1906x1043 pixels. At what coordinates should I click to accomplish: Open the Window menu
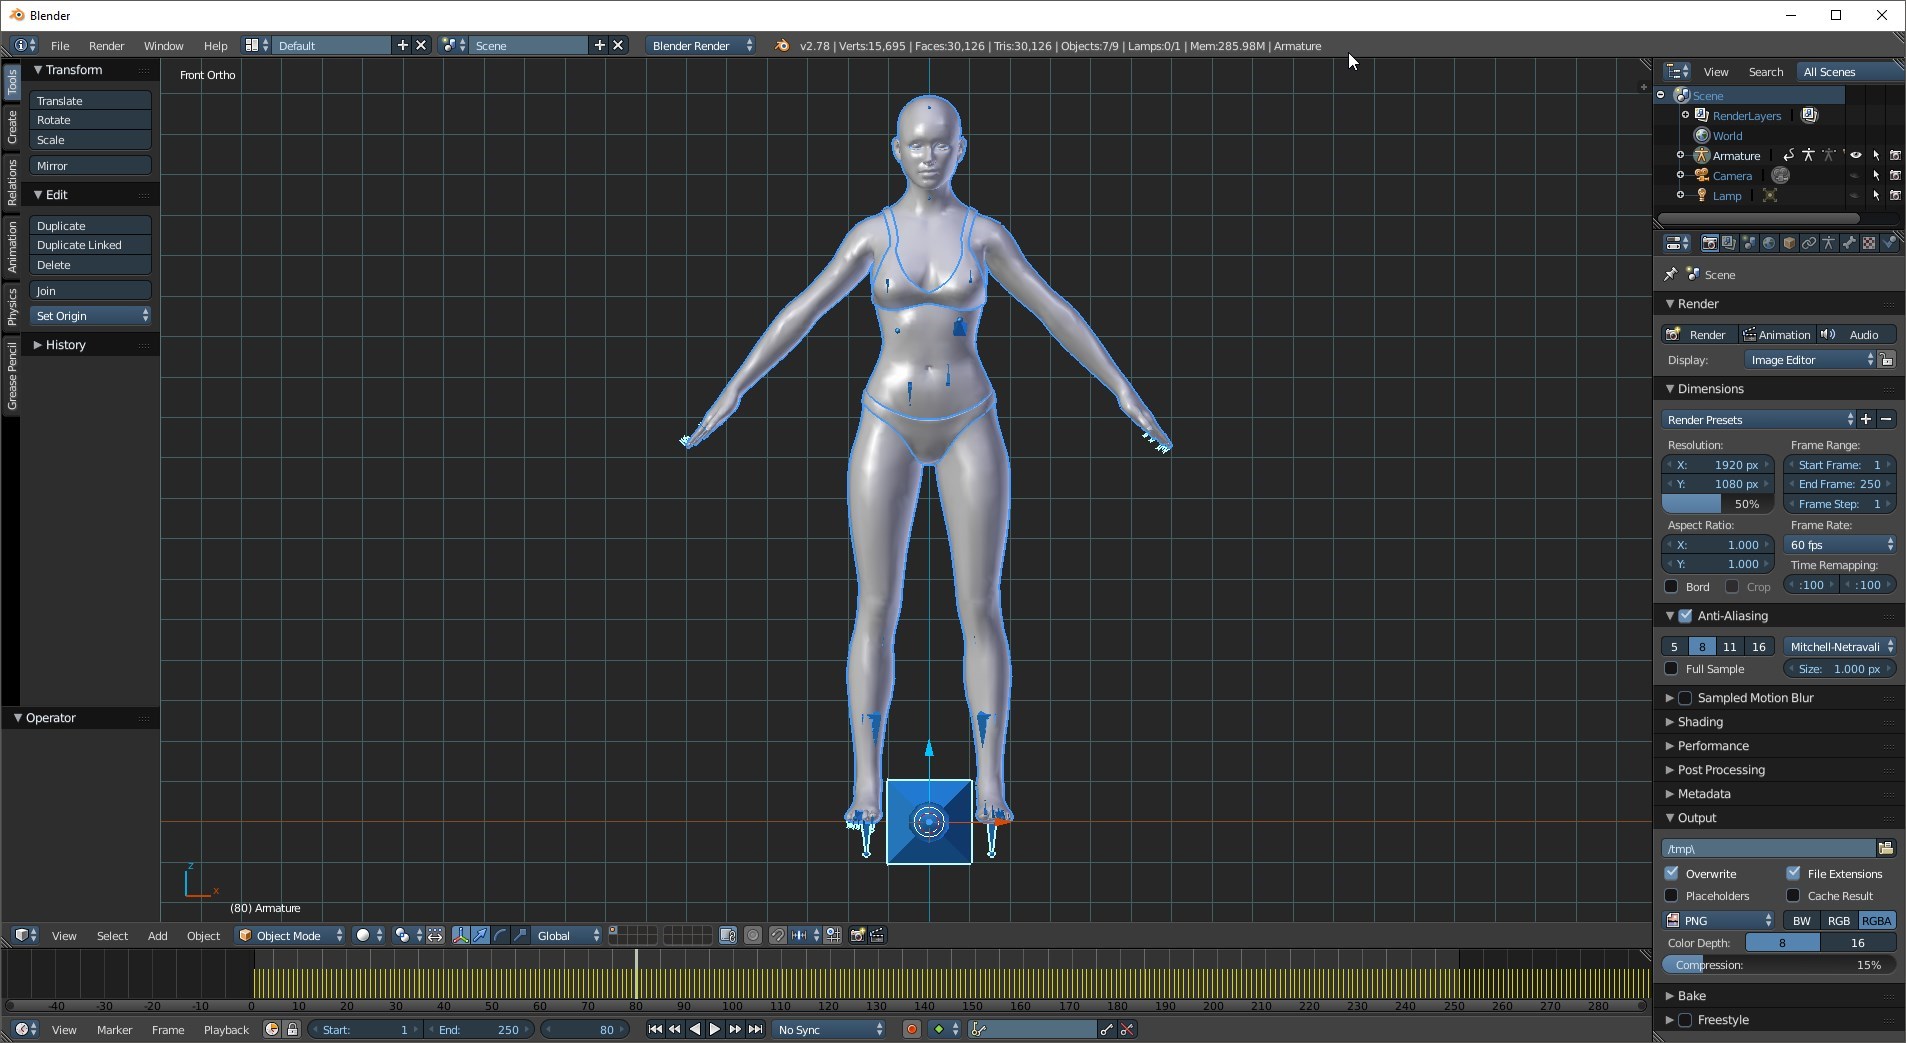tap(163, 46)
